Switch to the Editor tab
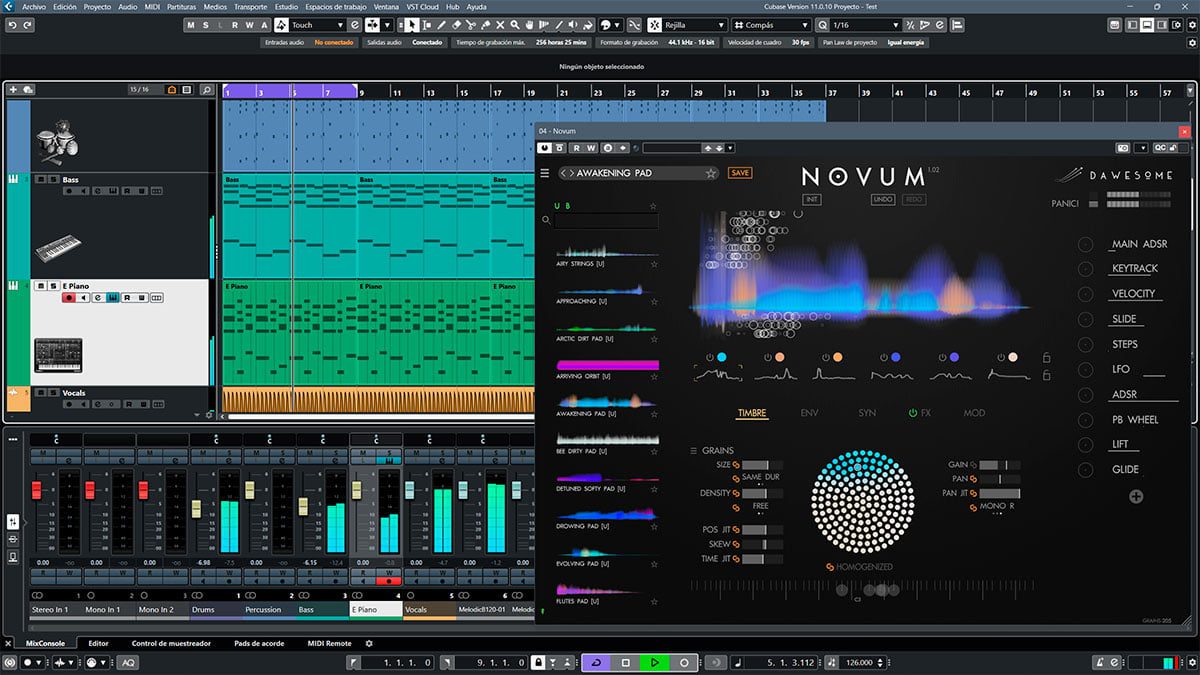Viewport: 1200px width, 675px height. pyautogui.click(x=98, y=643)
